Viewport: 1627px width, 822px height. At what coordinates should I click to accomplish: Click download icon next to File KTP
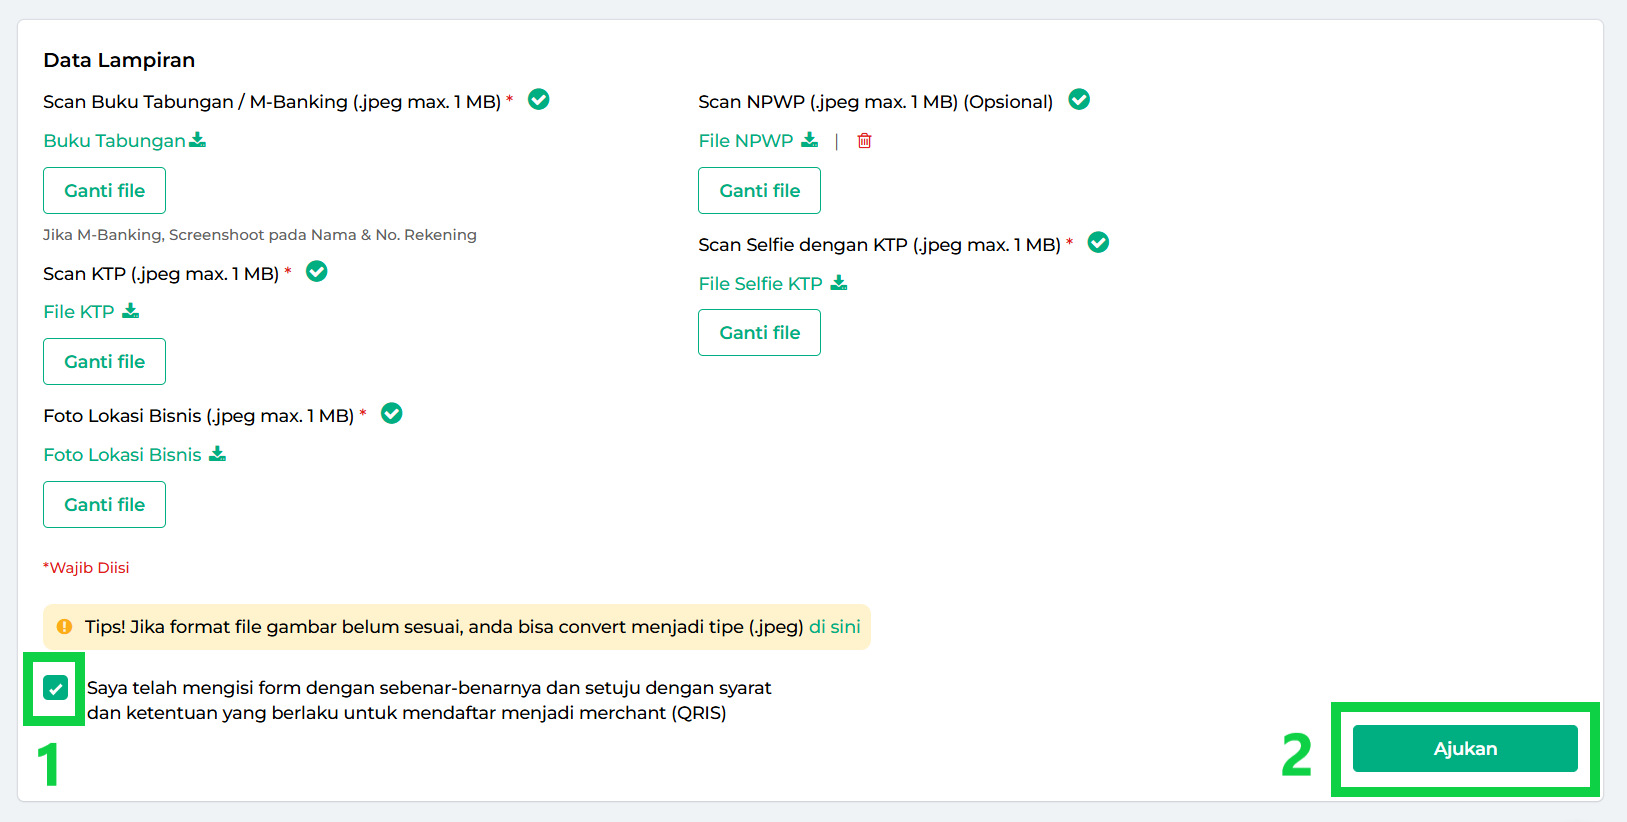click(x=131, y=311)
